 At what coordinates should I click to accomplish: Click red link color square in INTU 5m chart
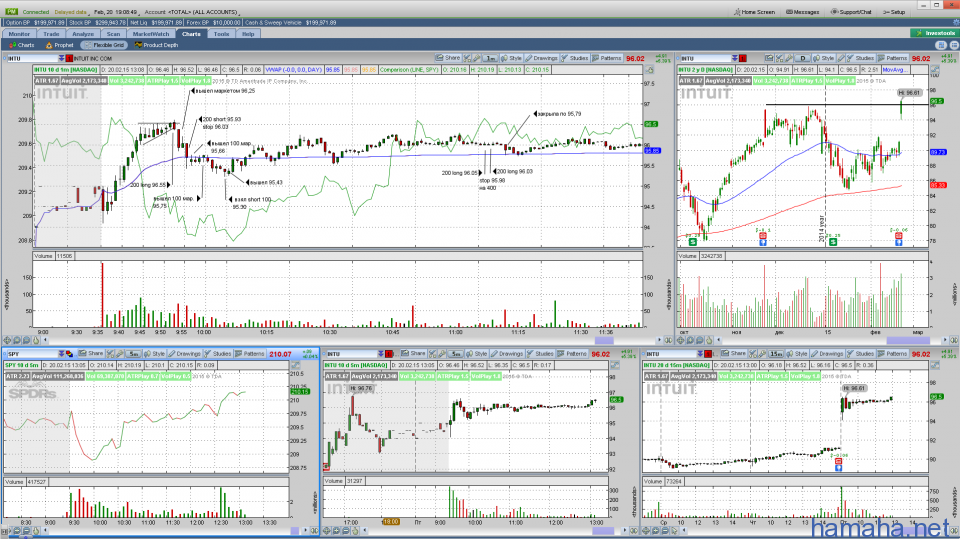click(x=389, y=354)
